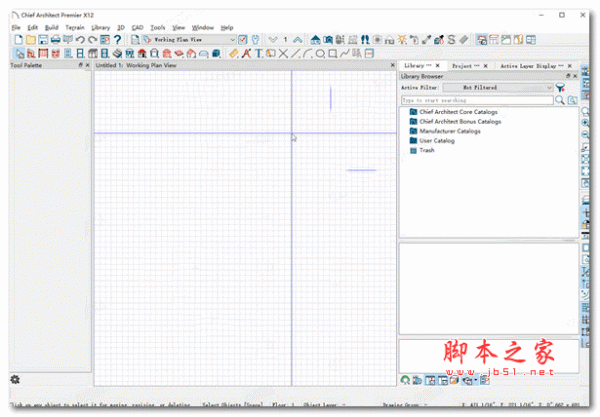This screenshot has height=417, width=600.
Task: Click the Print icon in toolbar
Action: coord(55,39)
